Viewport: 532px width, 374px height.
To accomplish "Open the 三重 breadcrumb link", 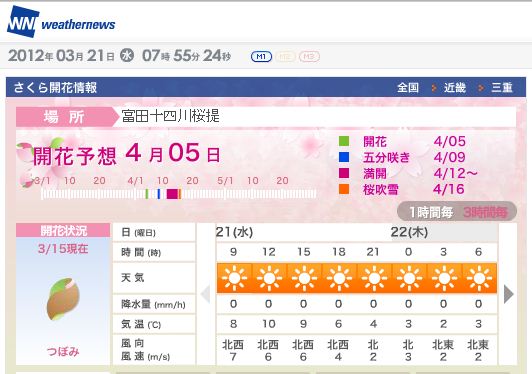I will click(x=502, y=88).
